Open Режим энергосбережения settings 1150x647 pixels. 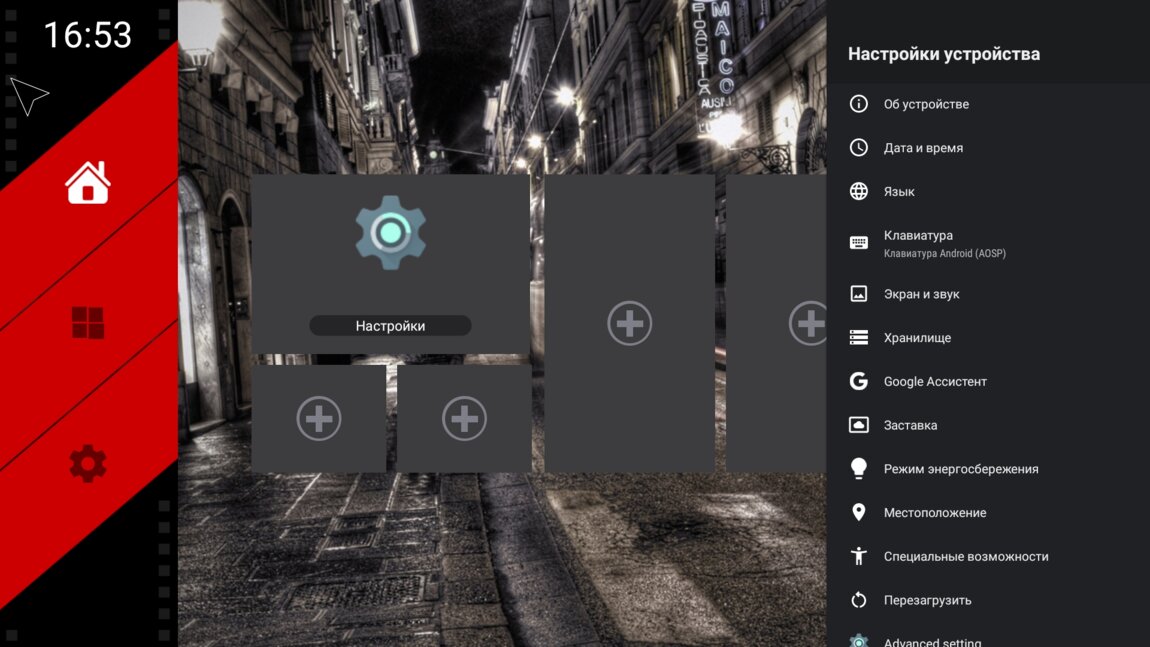(960, 469)
